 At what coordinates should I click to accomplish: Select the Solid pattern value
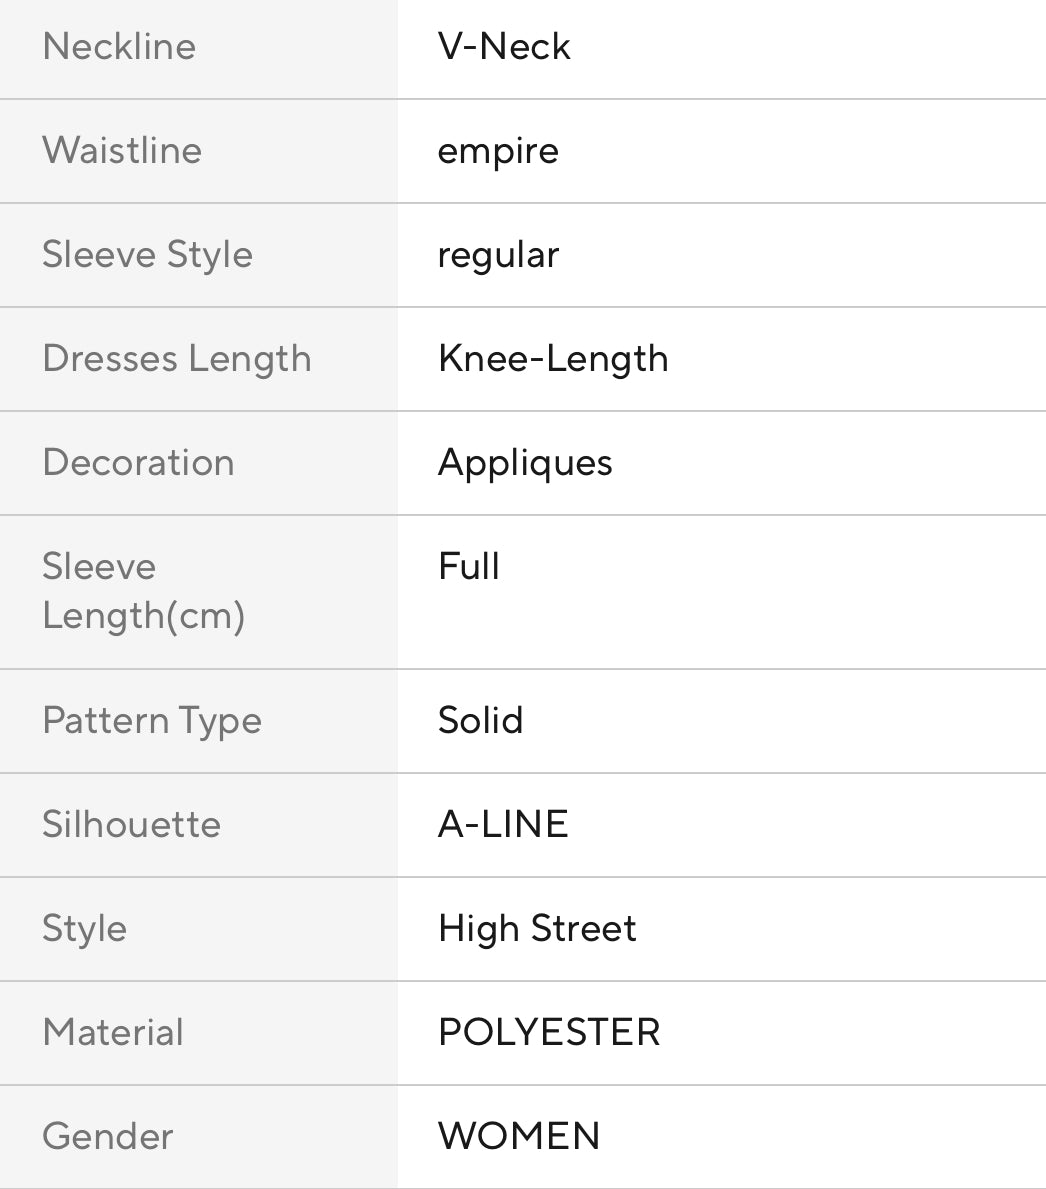(480, 721)
